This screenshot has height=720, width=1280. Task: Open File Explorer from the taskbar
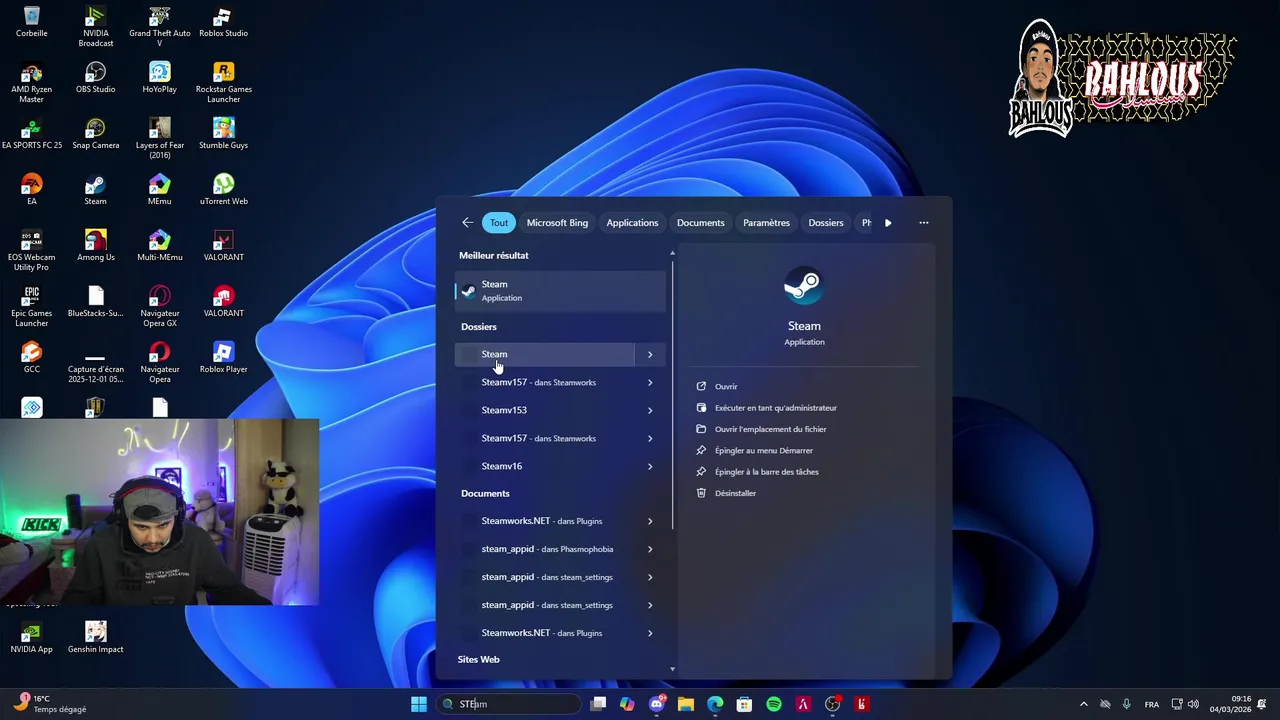(686, 704)
